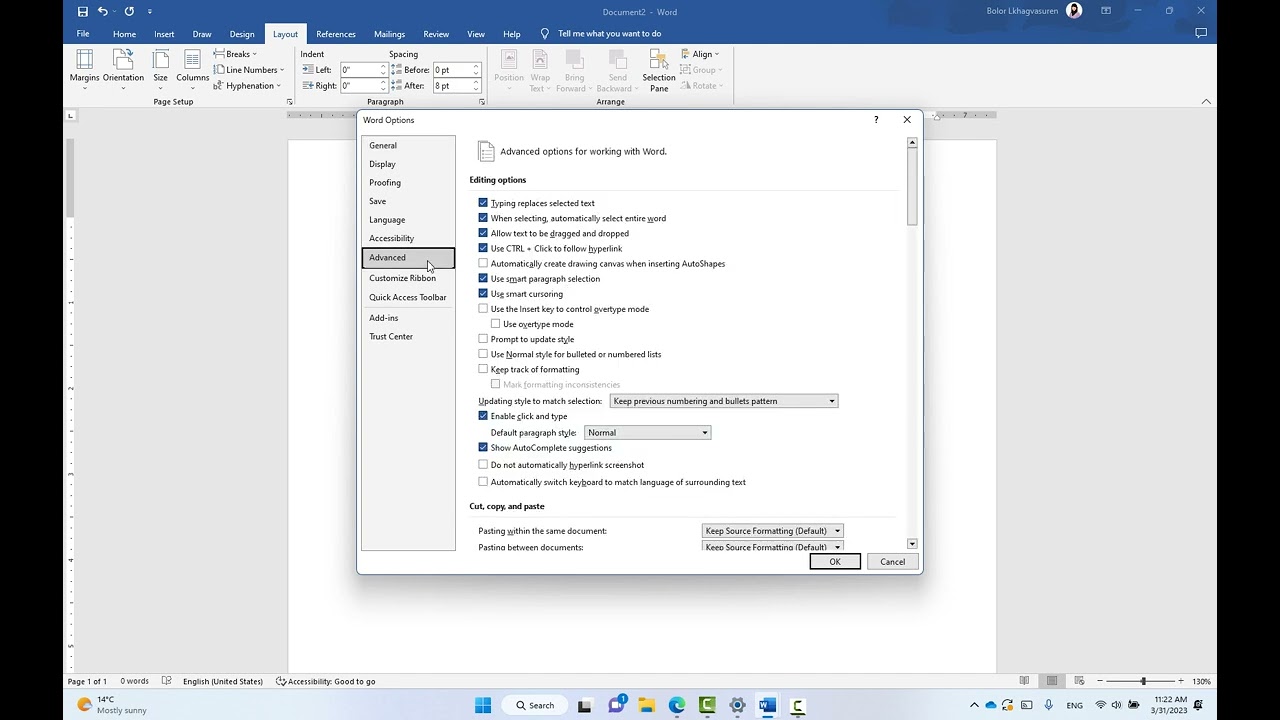Open the Settings gear in the taskbar

click(737, 705)
